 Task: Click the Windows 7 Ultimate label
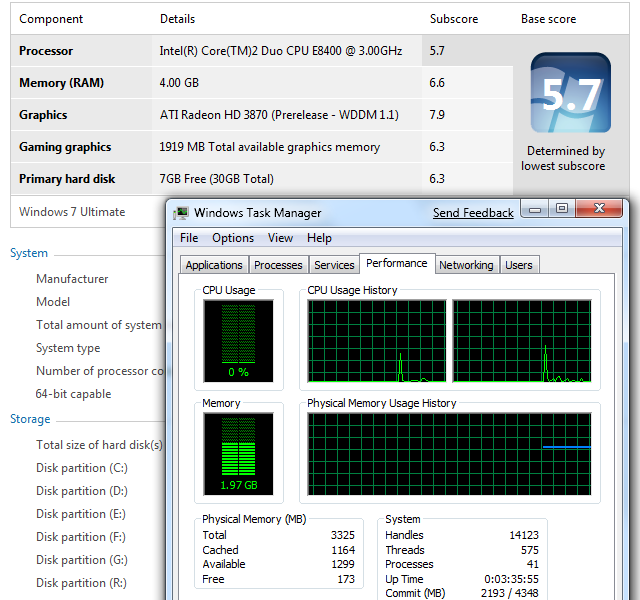point(72,212)
